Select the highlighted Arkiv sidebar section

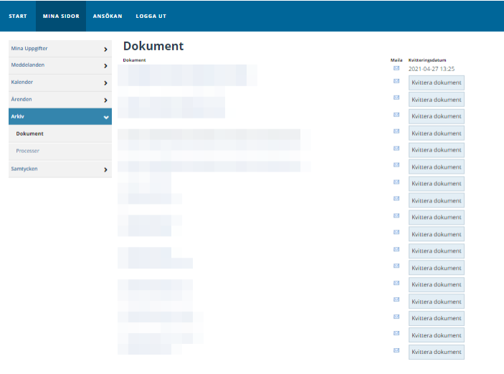[60, 117]
